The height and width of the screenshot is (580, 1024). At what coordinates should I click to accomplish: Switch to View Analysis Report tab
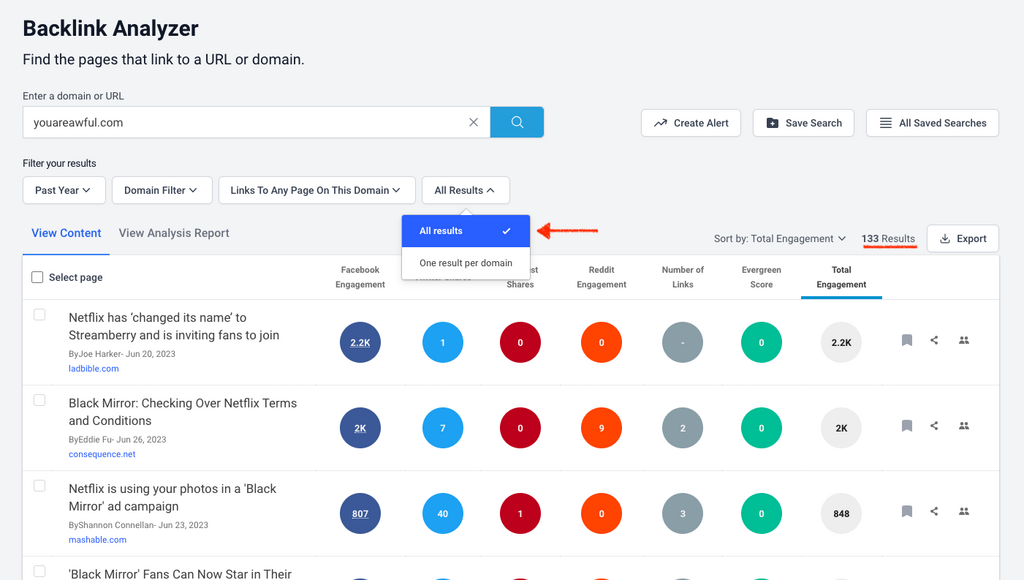(174, 233)
